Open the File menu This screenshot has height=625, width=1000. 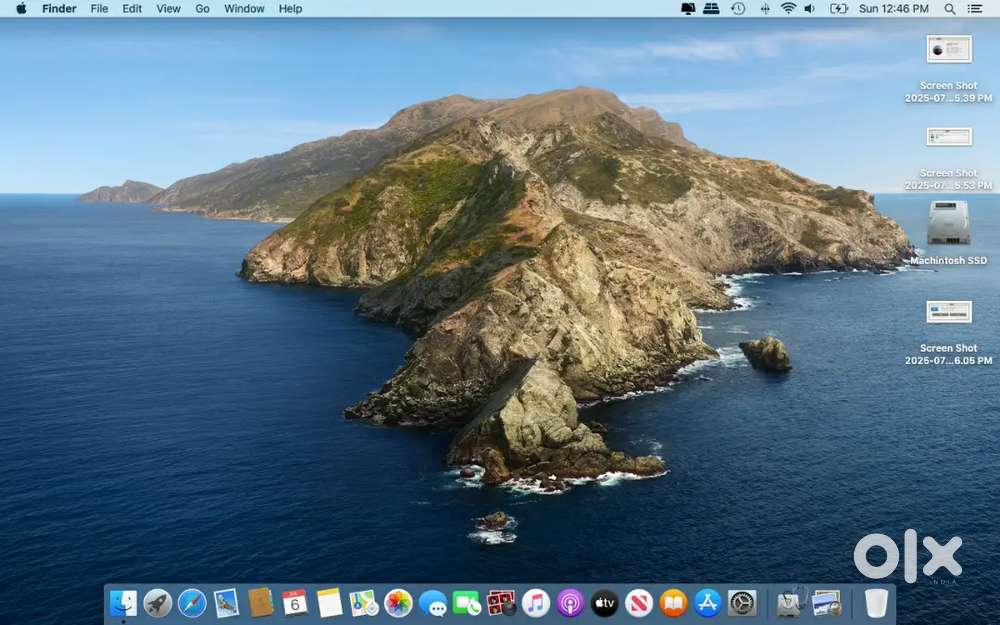tap(99, 9)
